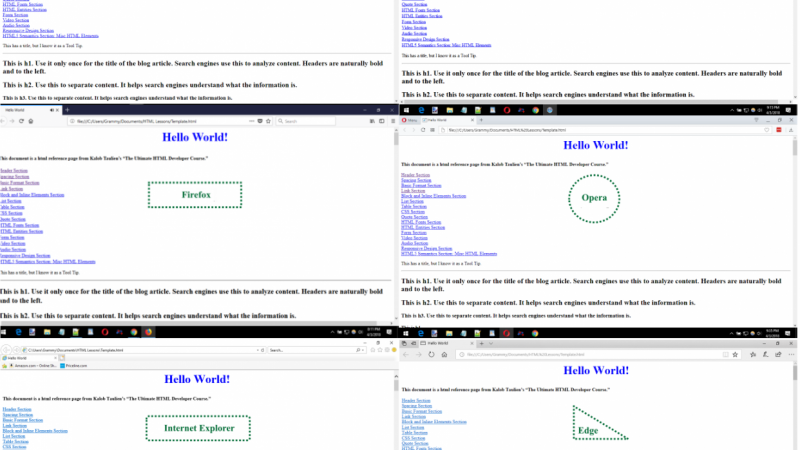Add a new tab in Opera

point(481,120)
